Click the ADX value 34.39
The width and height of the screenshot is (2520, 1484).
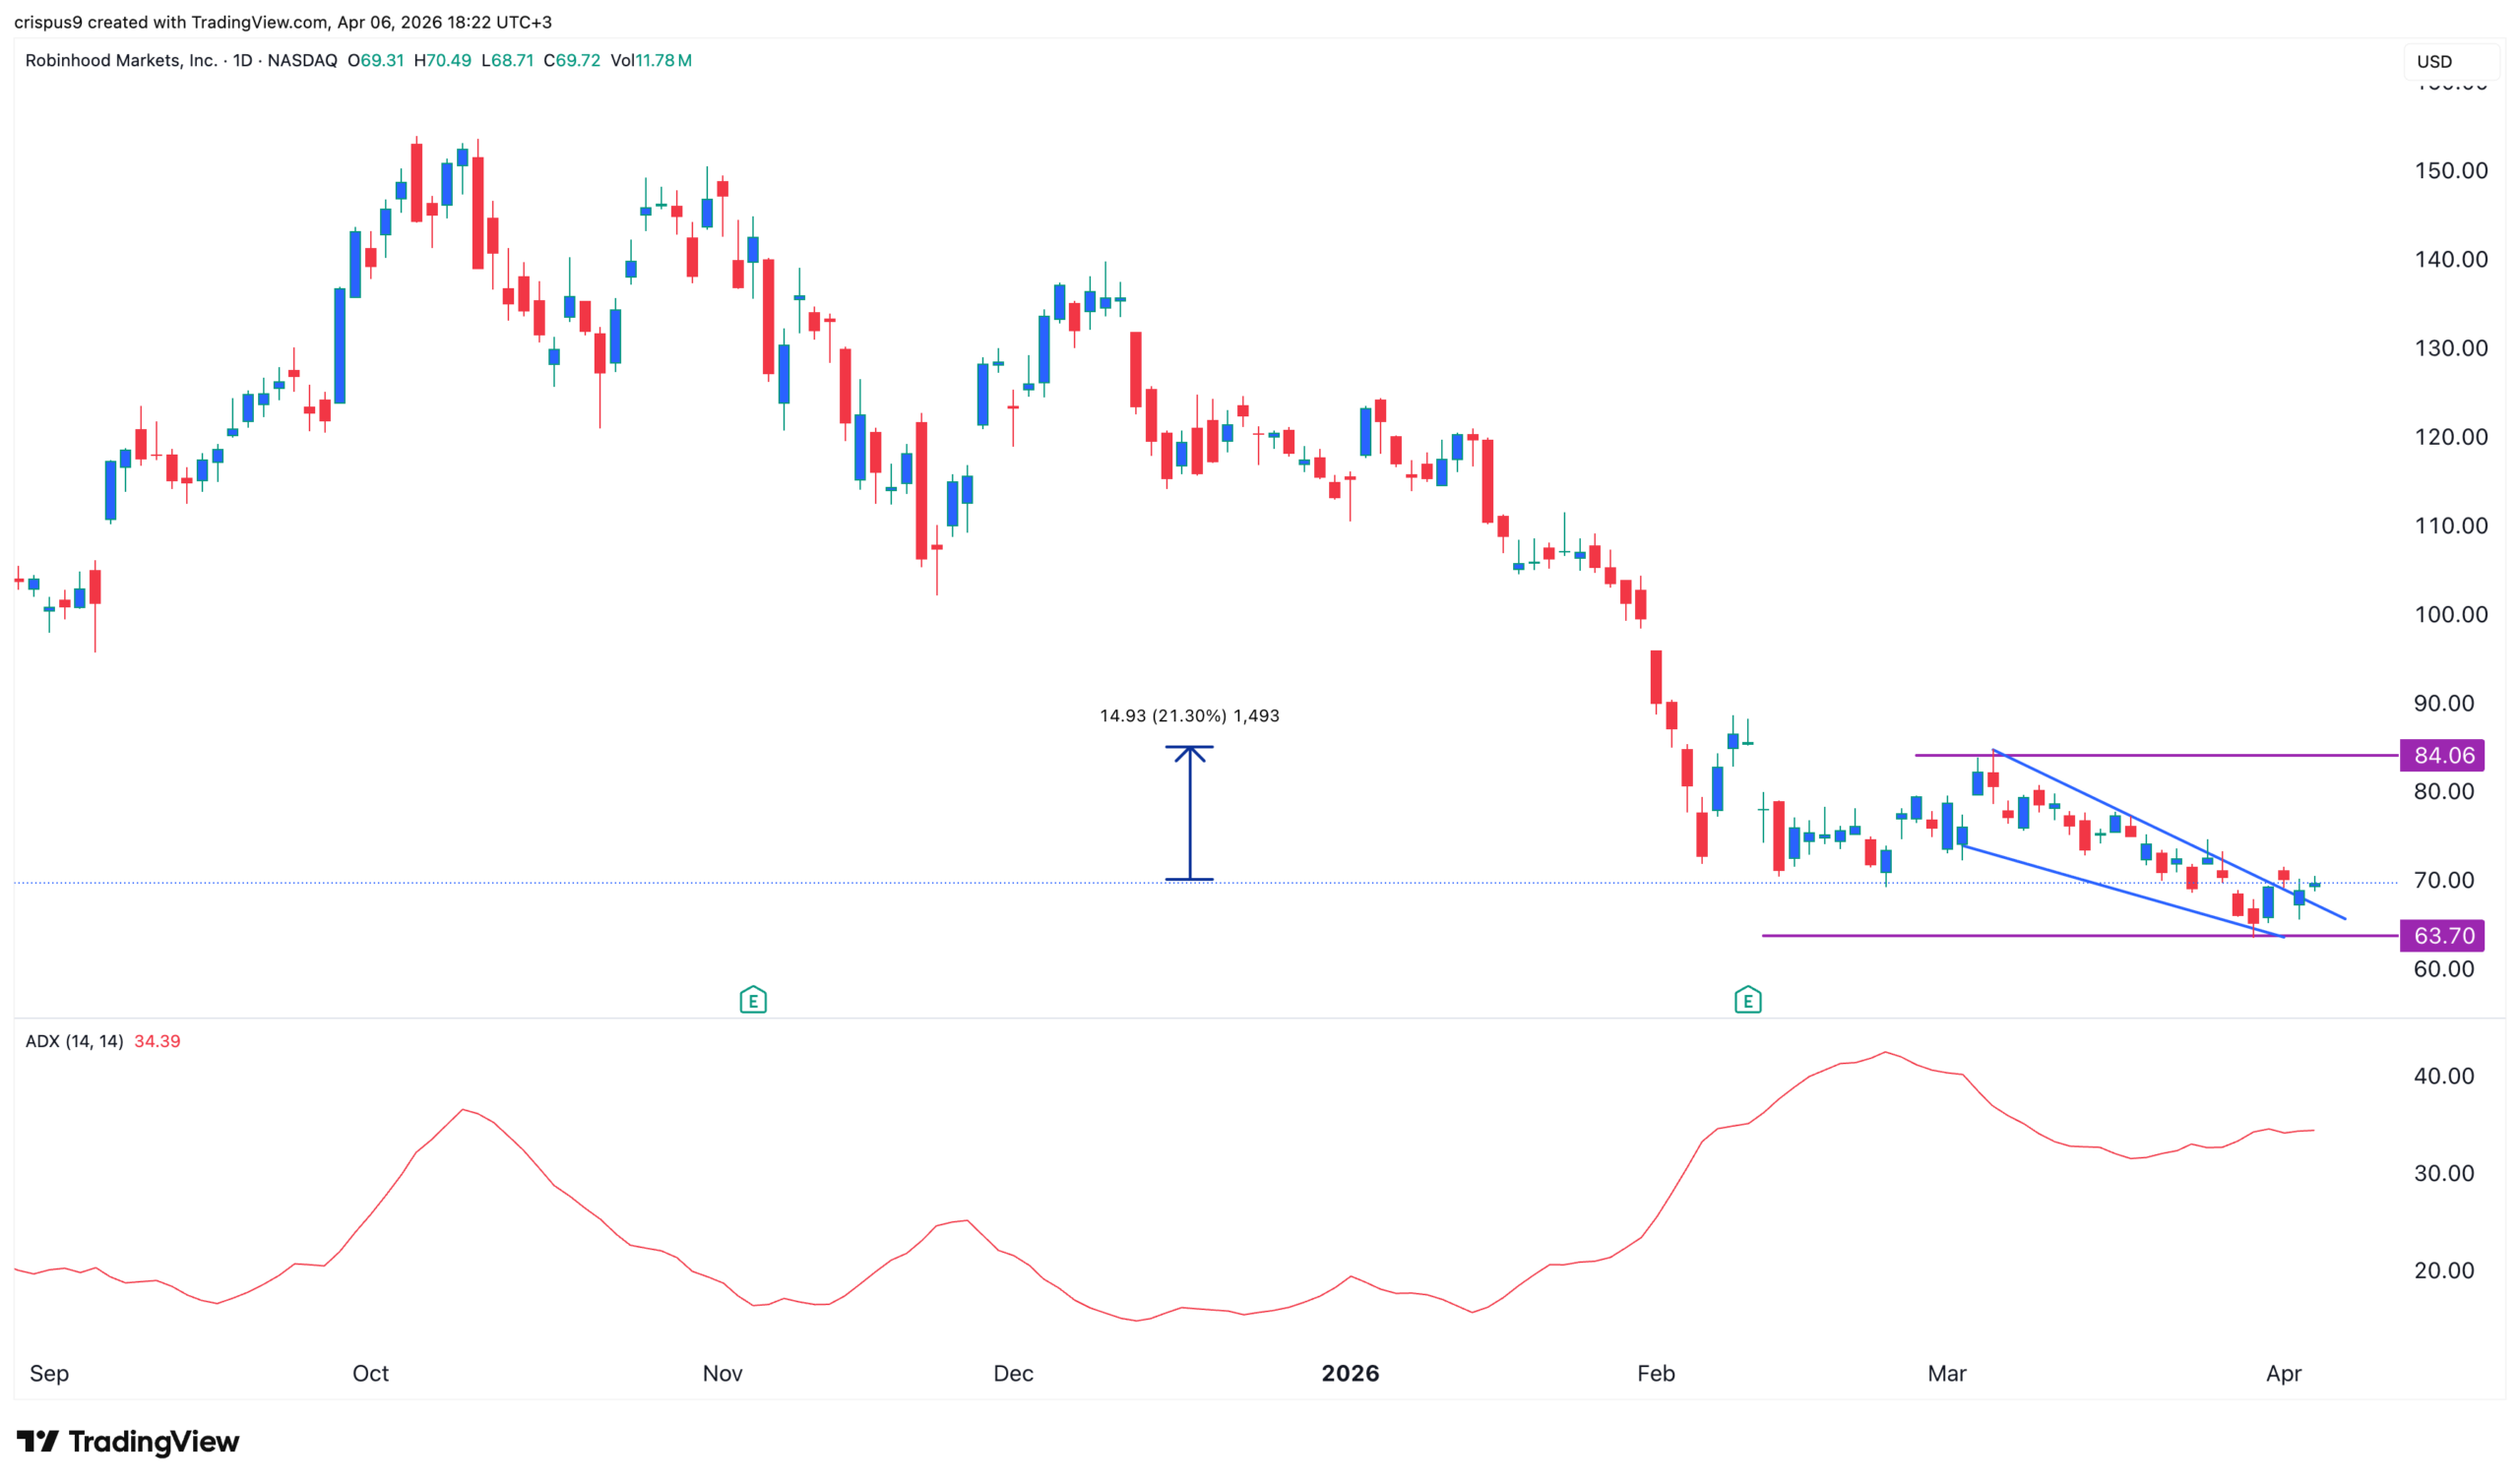(157, 1041)
